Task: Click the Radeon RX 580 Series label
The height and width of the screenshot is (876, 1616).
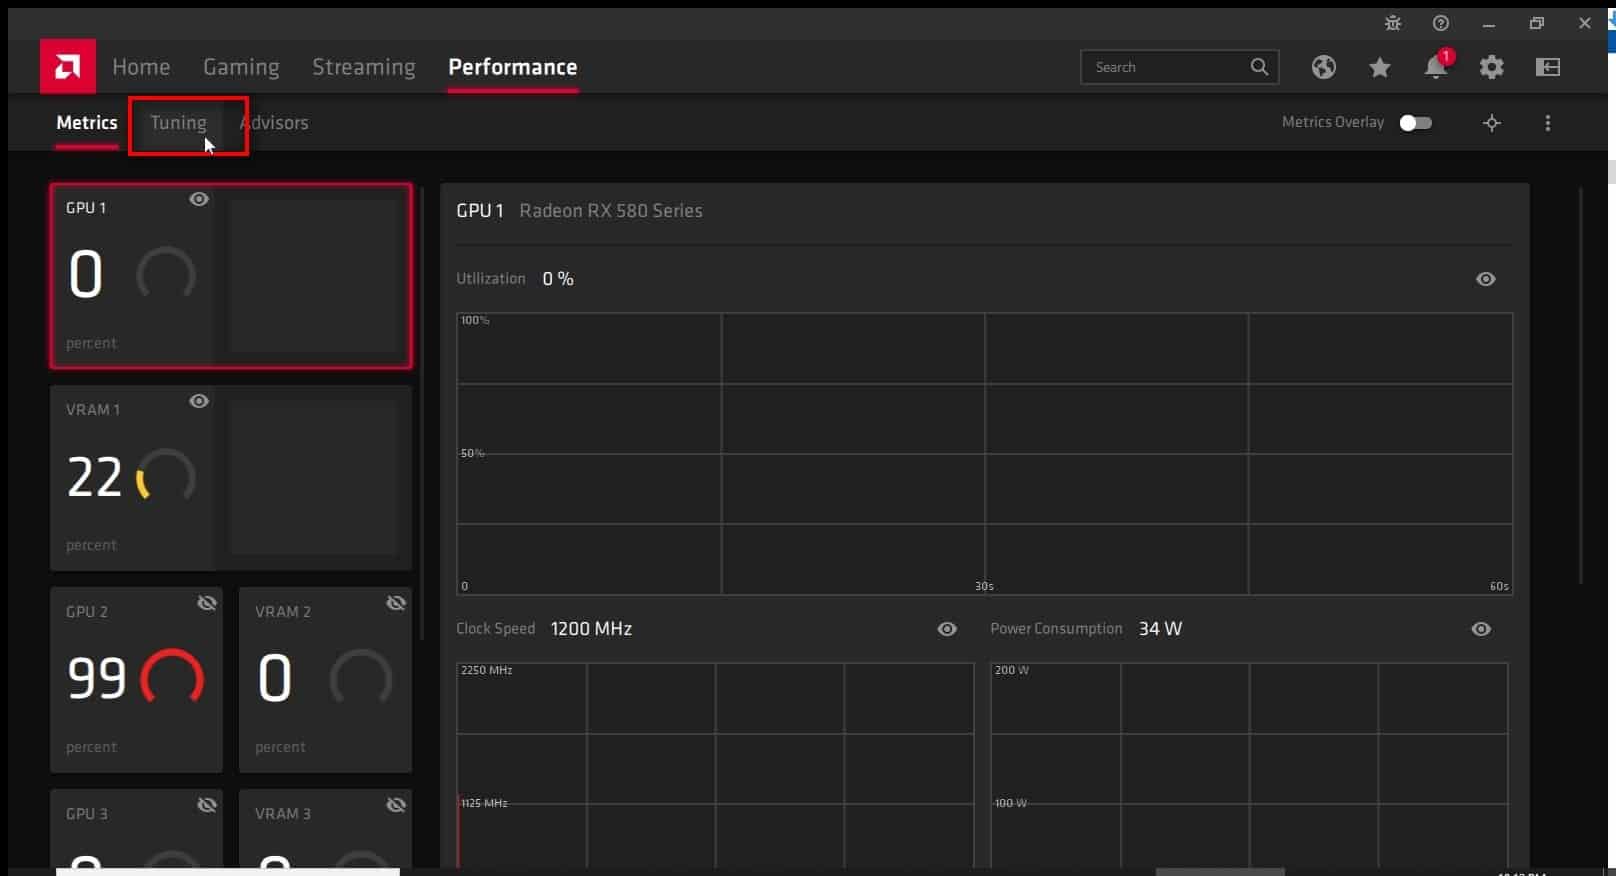Action: 611,211
